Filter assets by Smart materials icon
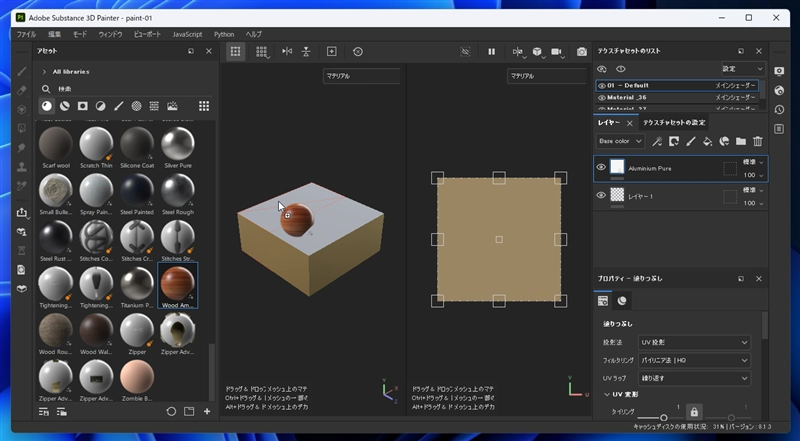Screen dimensions: 800x441 (65, 106)
